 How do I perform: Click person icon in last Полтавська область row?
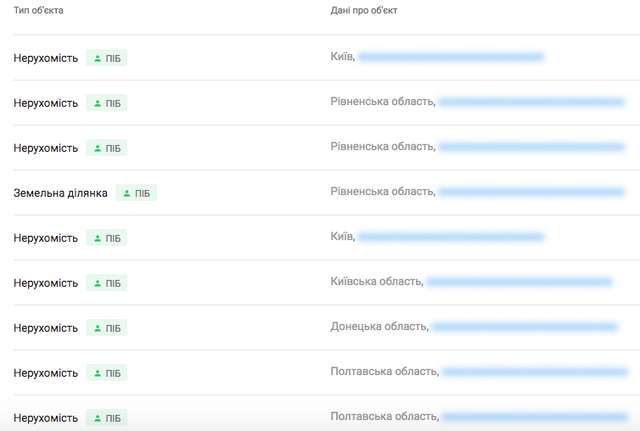pyautogui.click(x=97, y=418)
